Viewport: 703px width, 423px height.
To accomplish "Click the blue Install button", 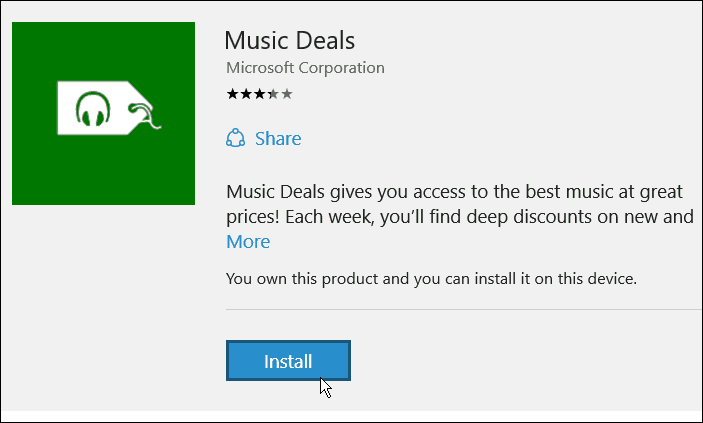I will 288,360.
